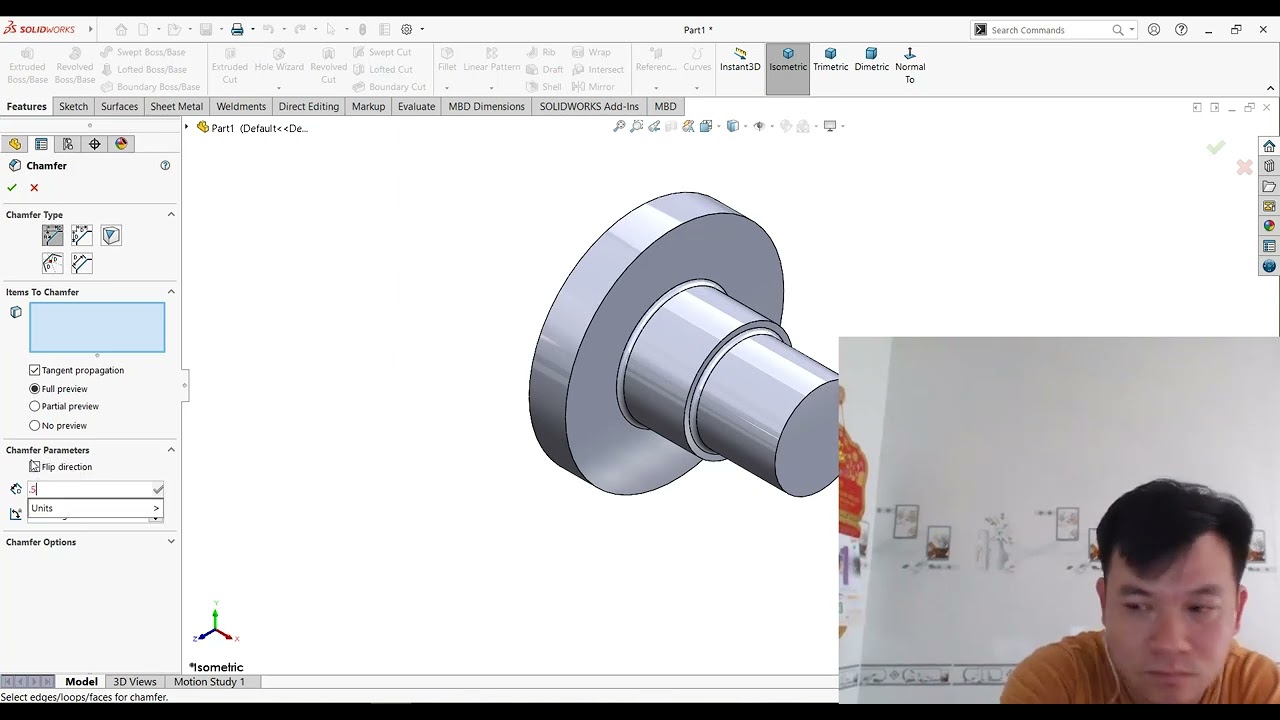Switch to the Features ribbon tab

[26, 107]
